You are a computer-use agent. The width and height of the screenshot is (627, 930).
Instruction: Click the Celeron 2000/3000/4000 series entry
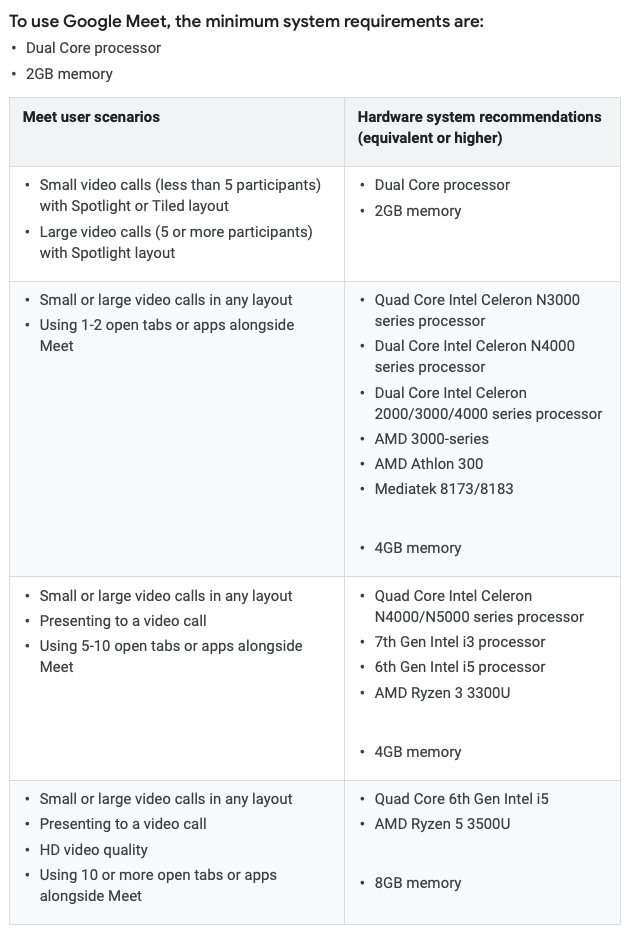pos(488,403)
